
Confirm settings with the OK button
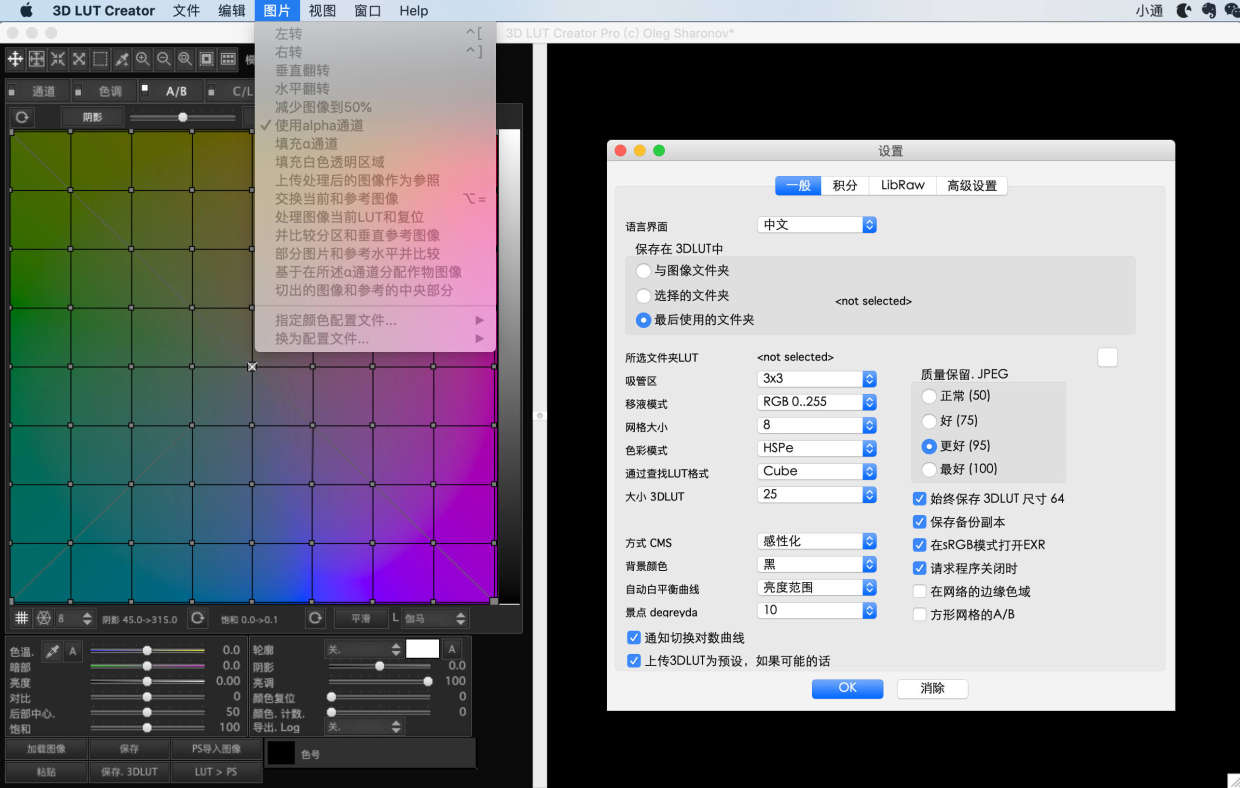(847, 688)
